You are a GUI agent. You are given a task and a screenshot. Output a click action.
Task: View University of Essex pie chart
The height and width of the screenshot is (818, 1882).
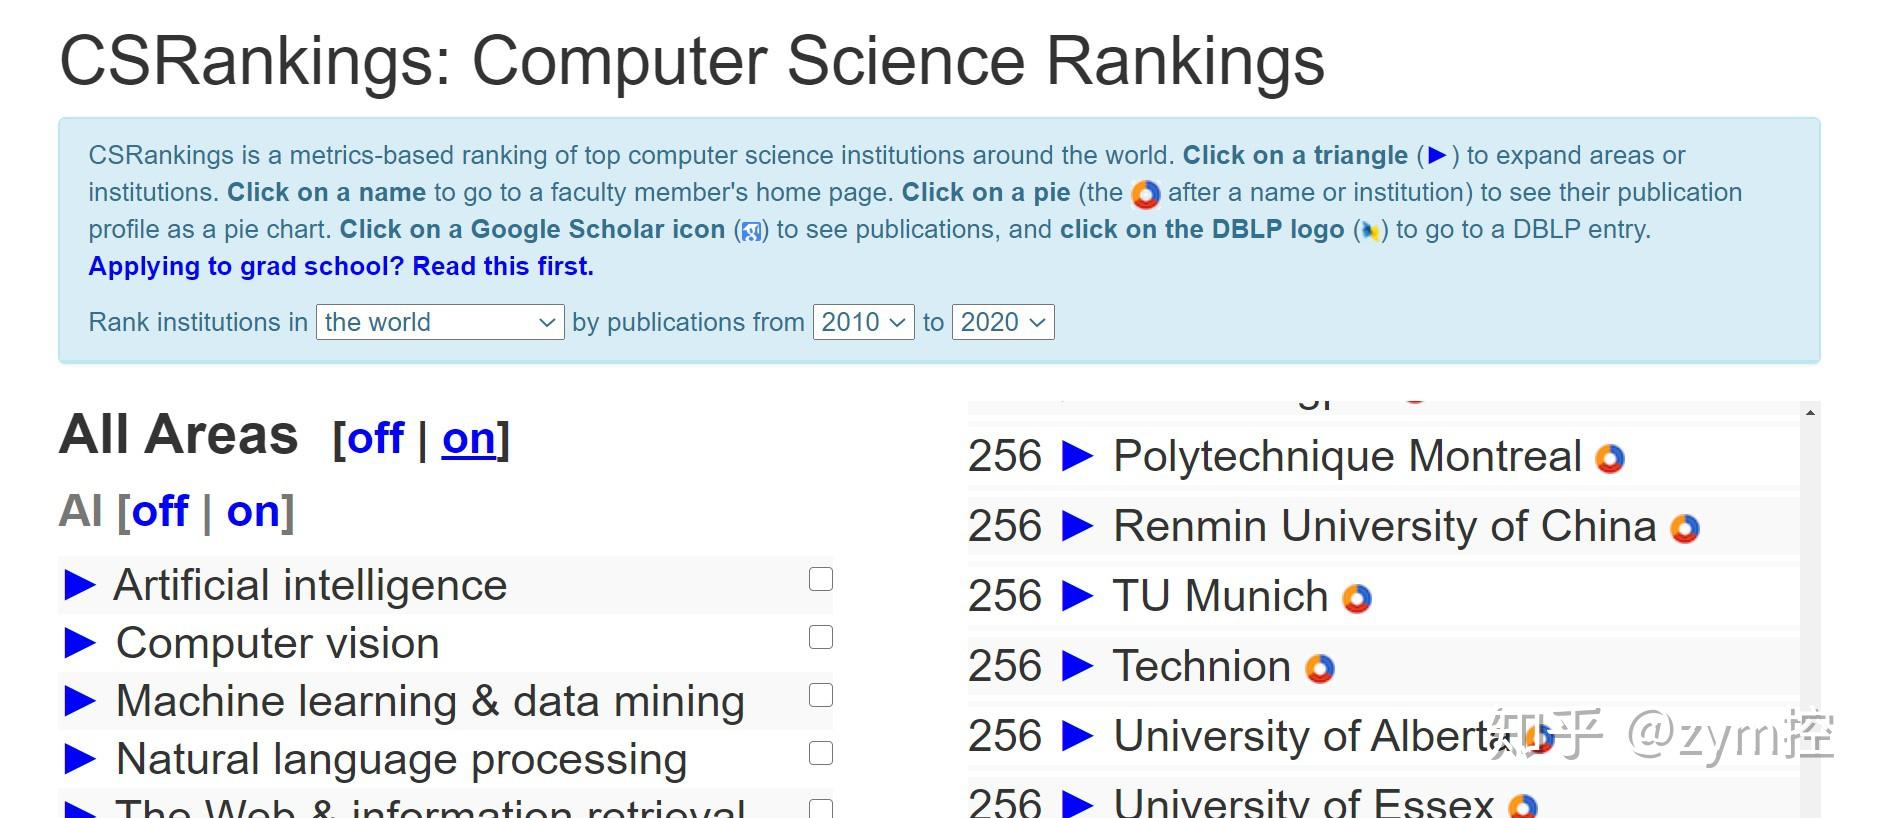(1523, 806)
